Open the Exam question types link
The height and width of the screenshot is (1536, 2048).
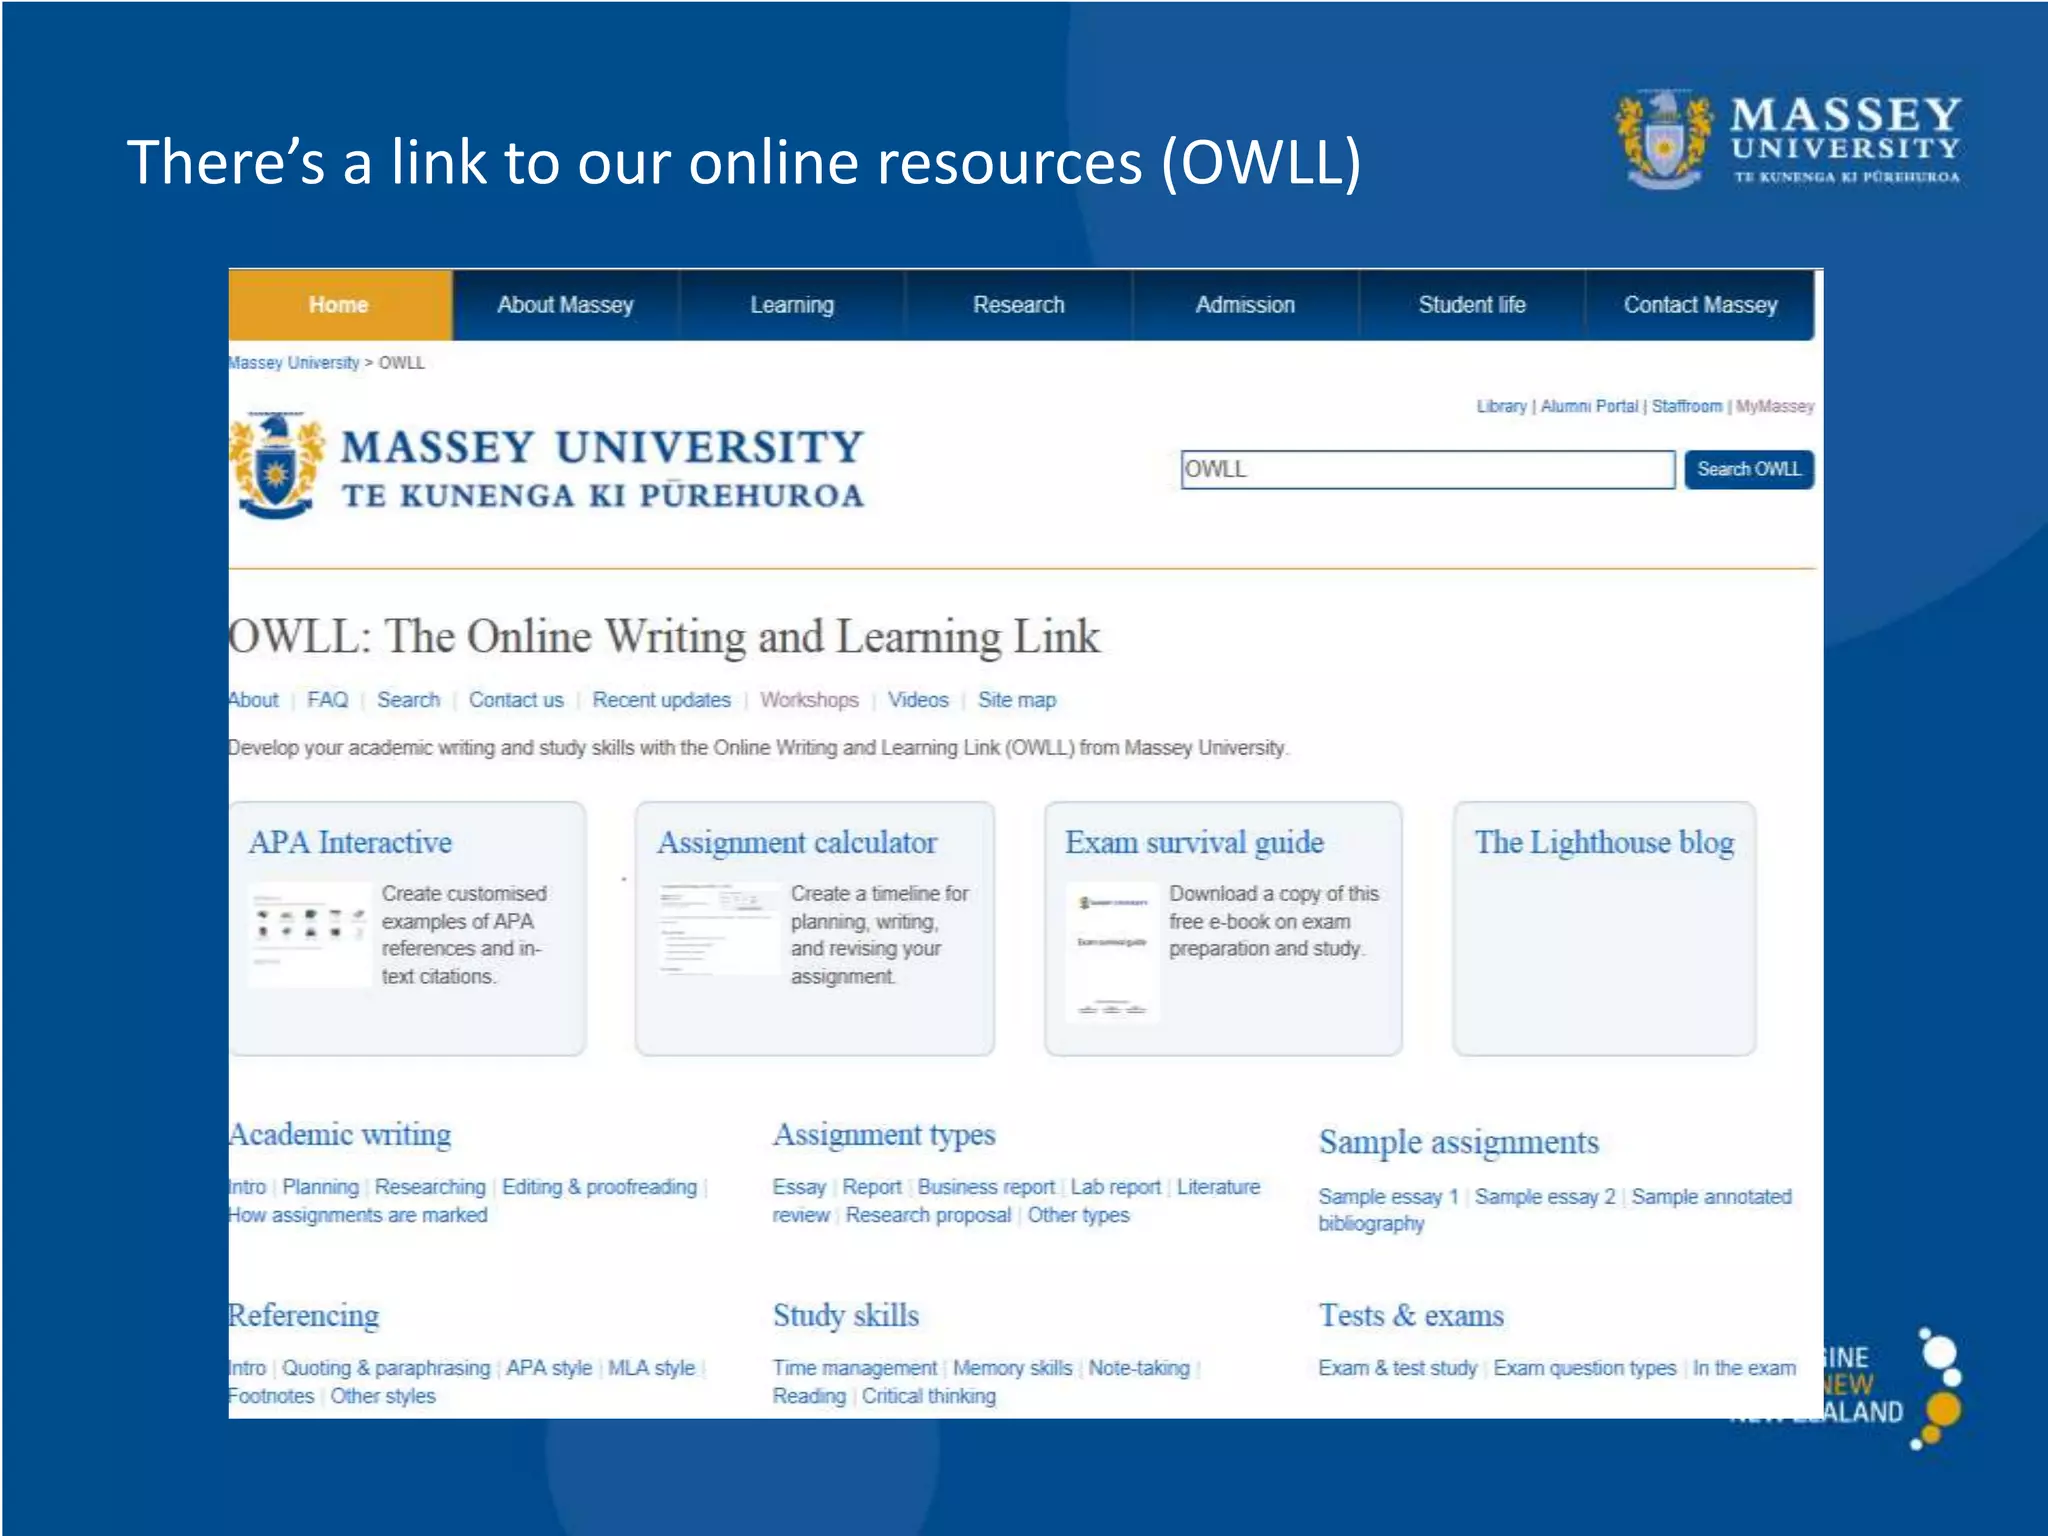pos(1584,1367)
